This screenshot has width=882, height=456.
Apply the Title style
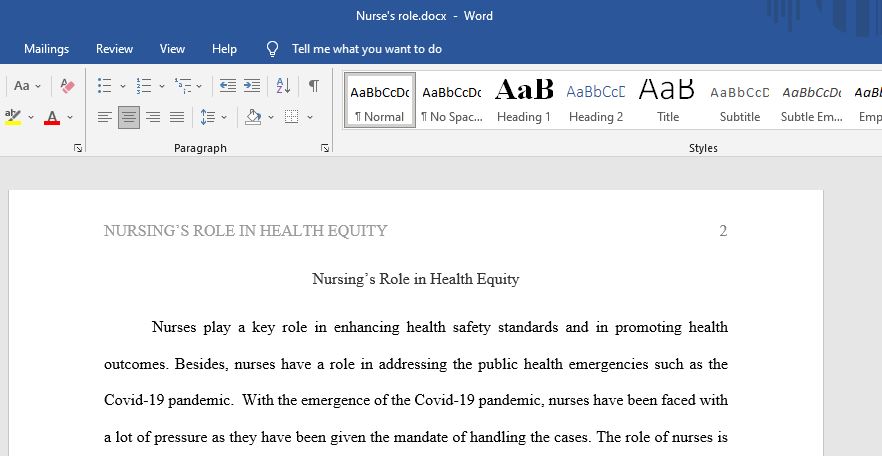(x=668, y=100)
